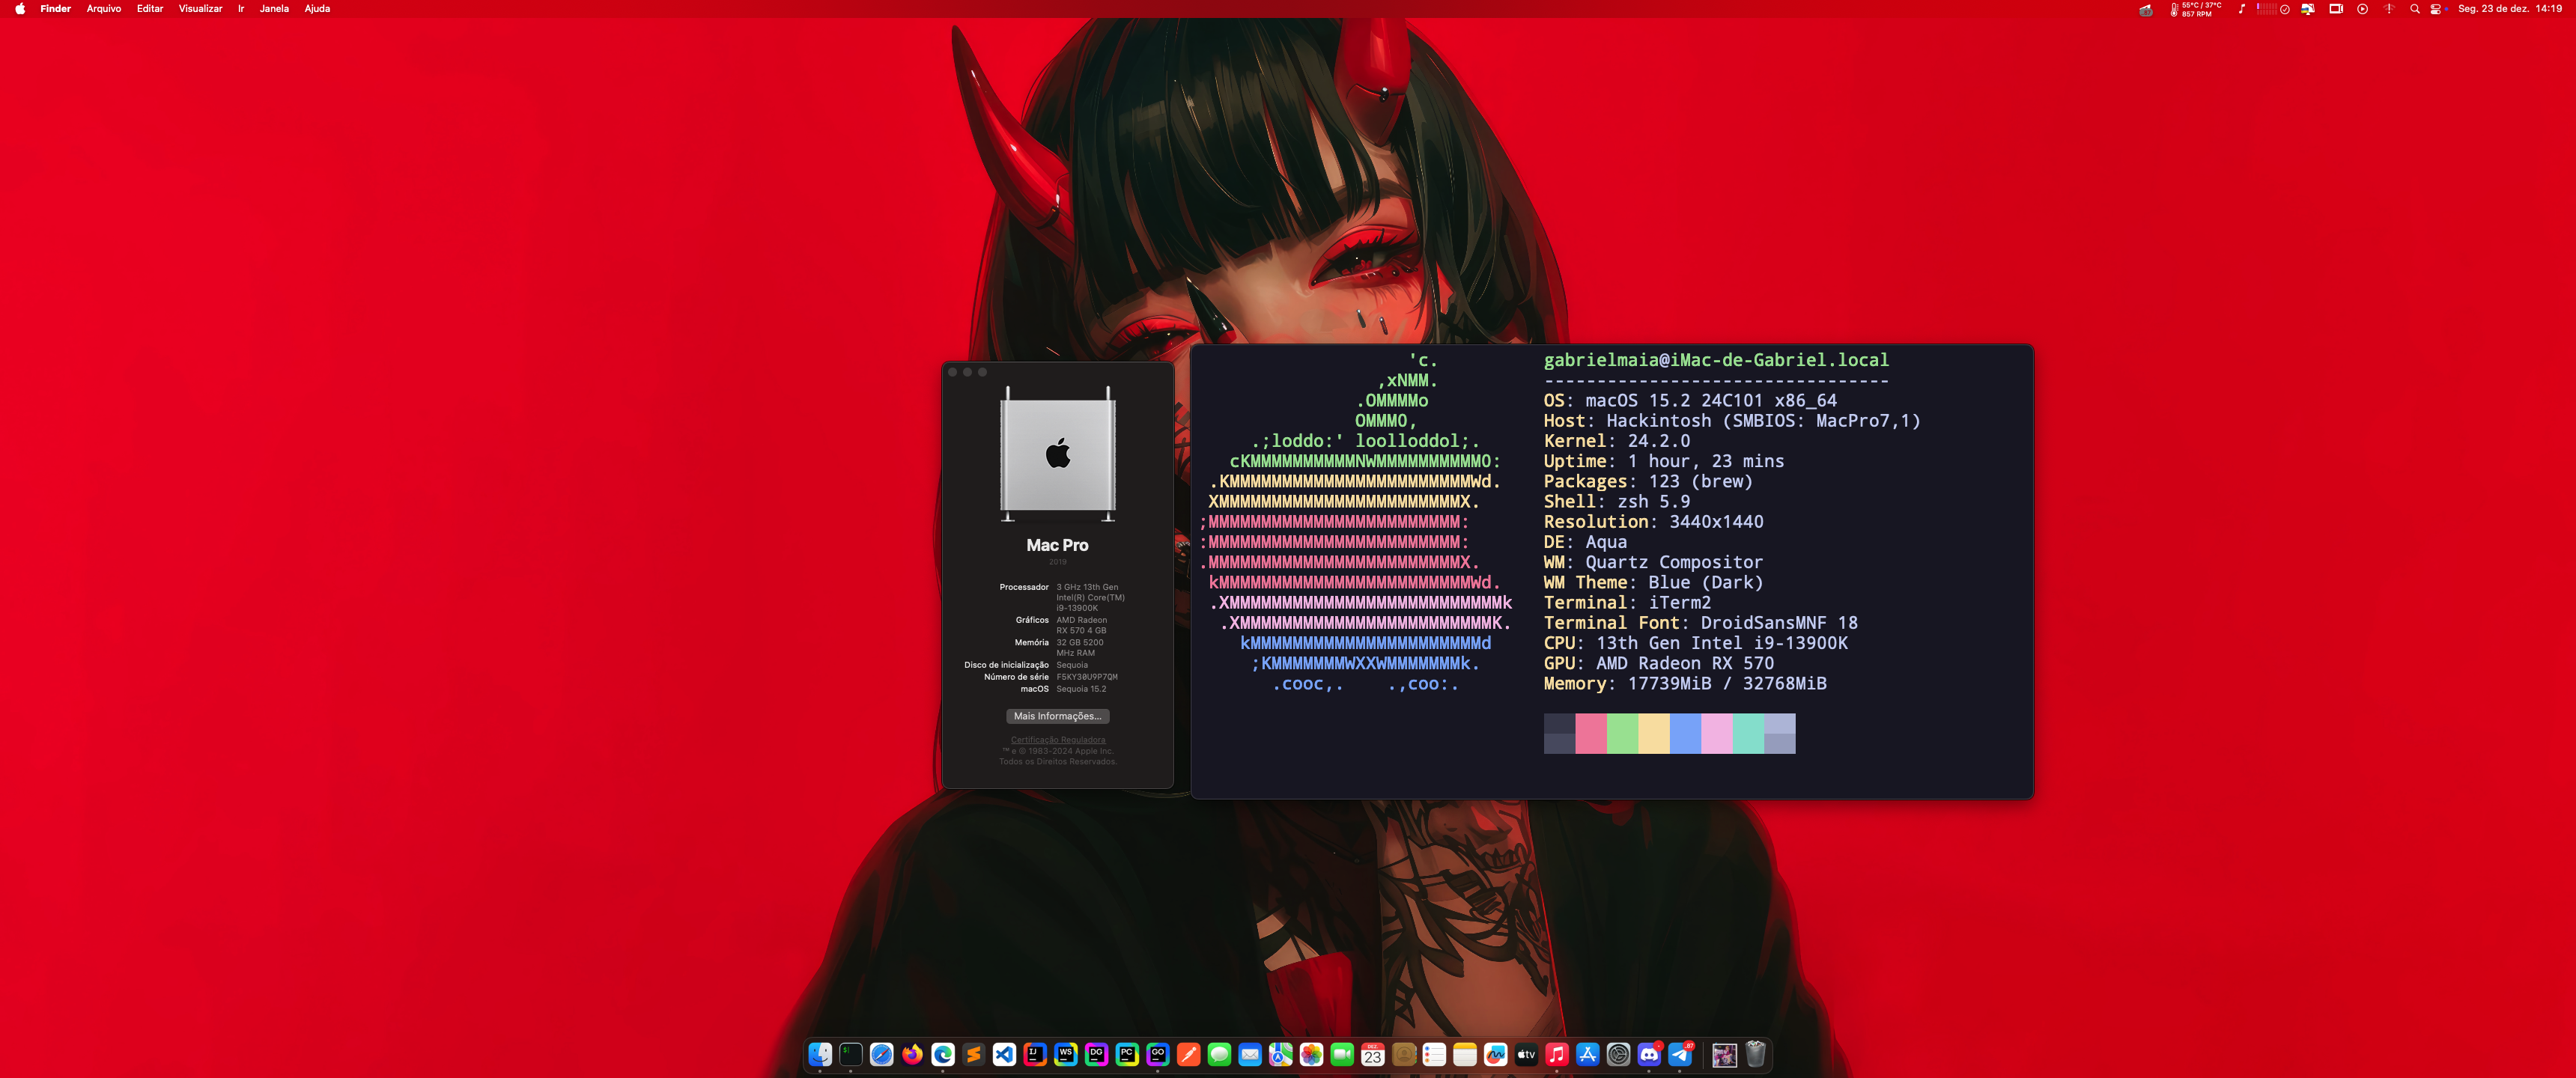The height and width of the screenshot is (1078, 2576).
Task: Open the Apple menu
Action: click(20, 9)
